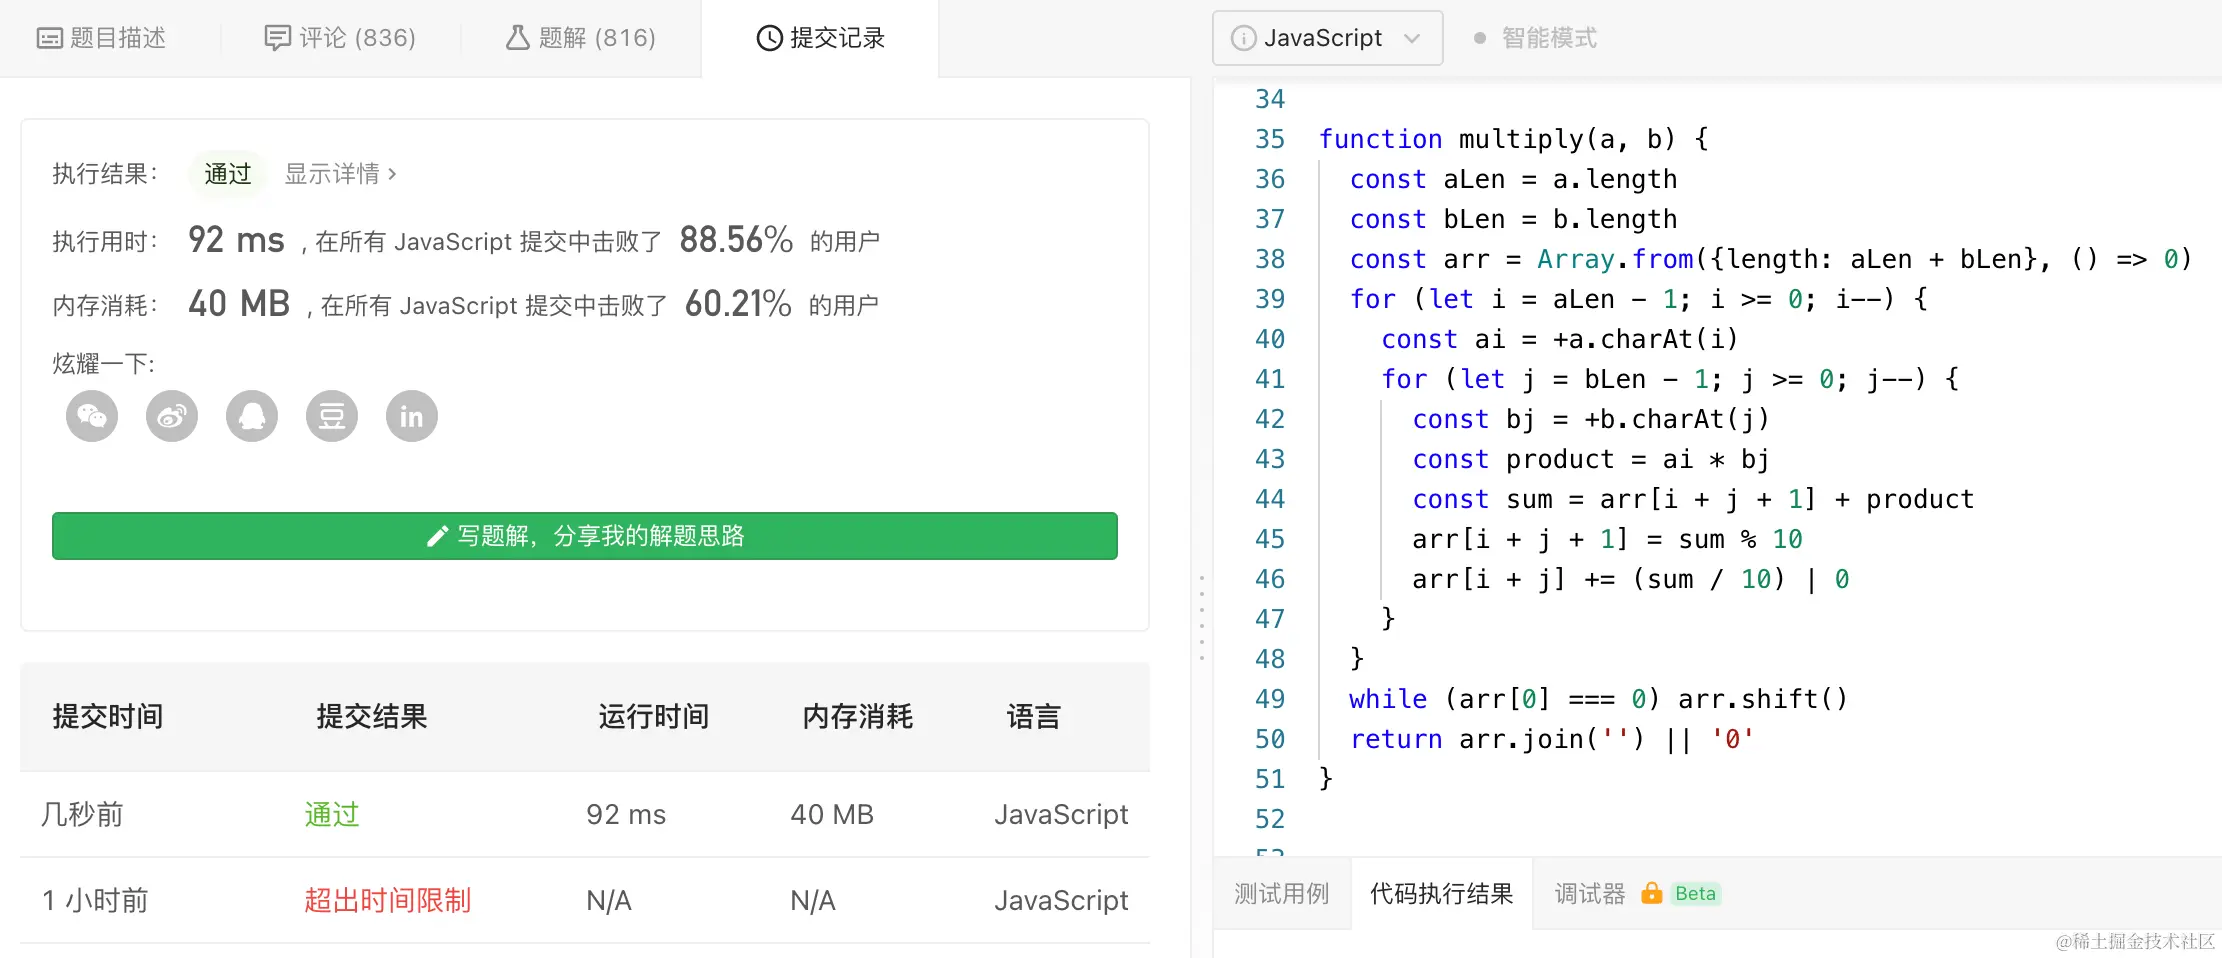Click the return statement on line 50
This screenshot has height=958, width=2222.
point(1552,739)
